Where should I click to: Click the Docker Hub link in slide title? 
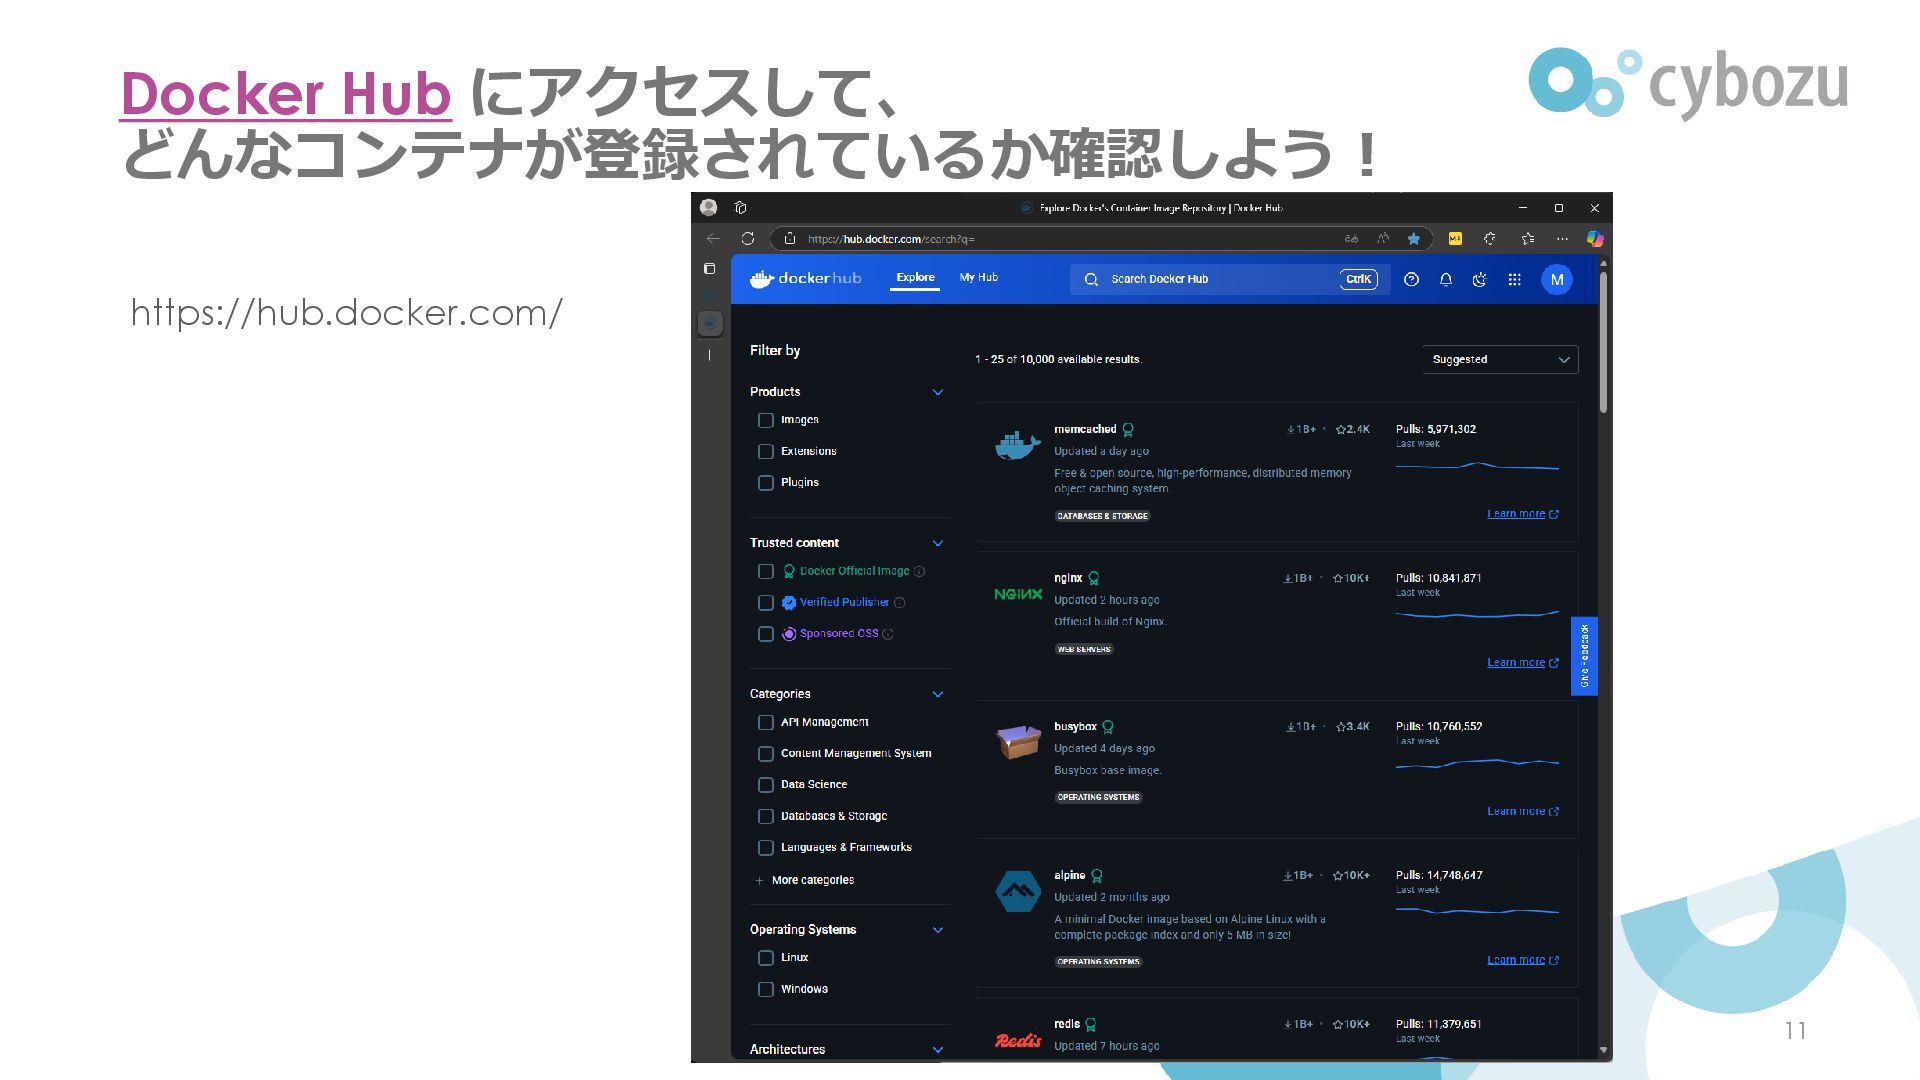point(286,93)
